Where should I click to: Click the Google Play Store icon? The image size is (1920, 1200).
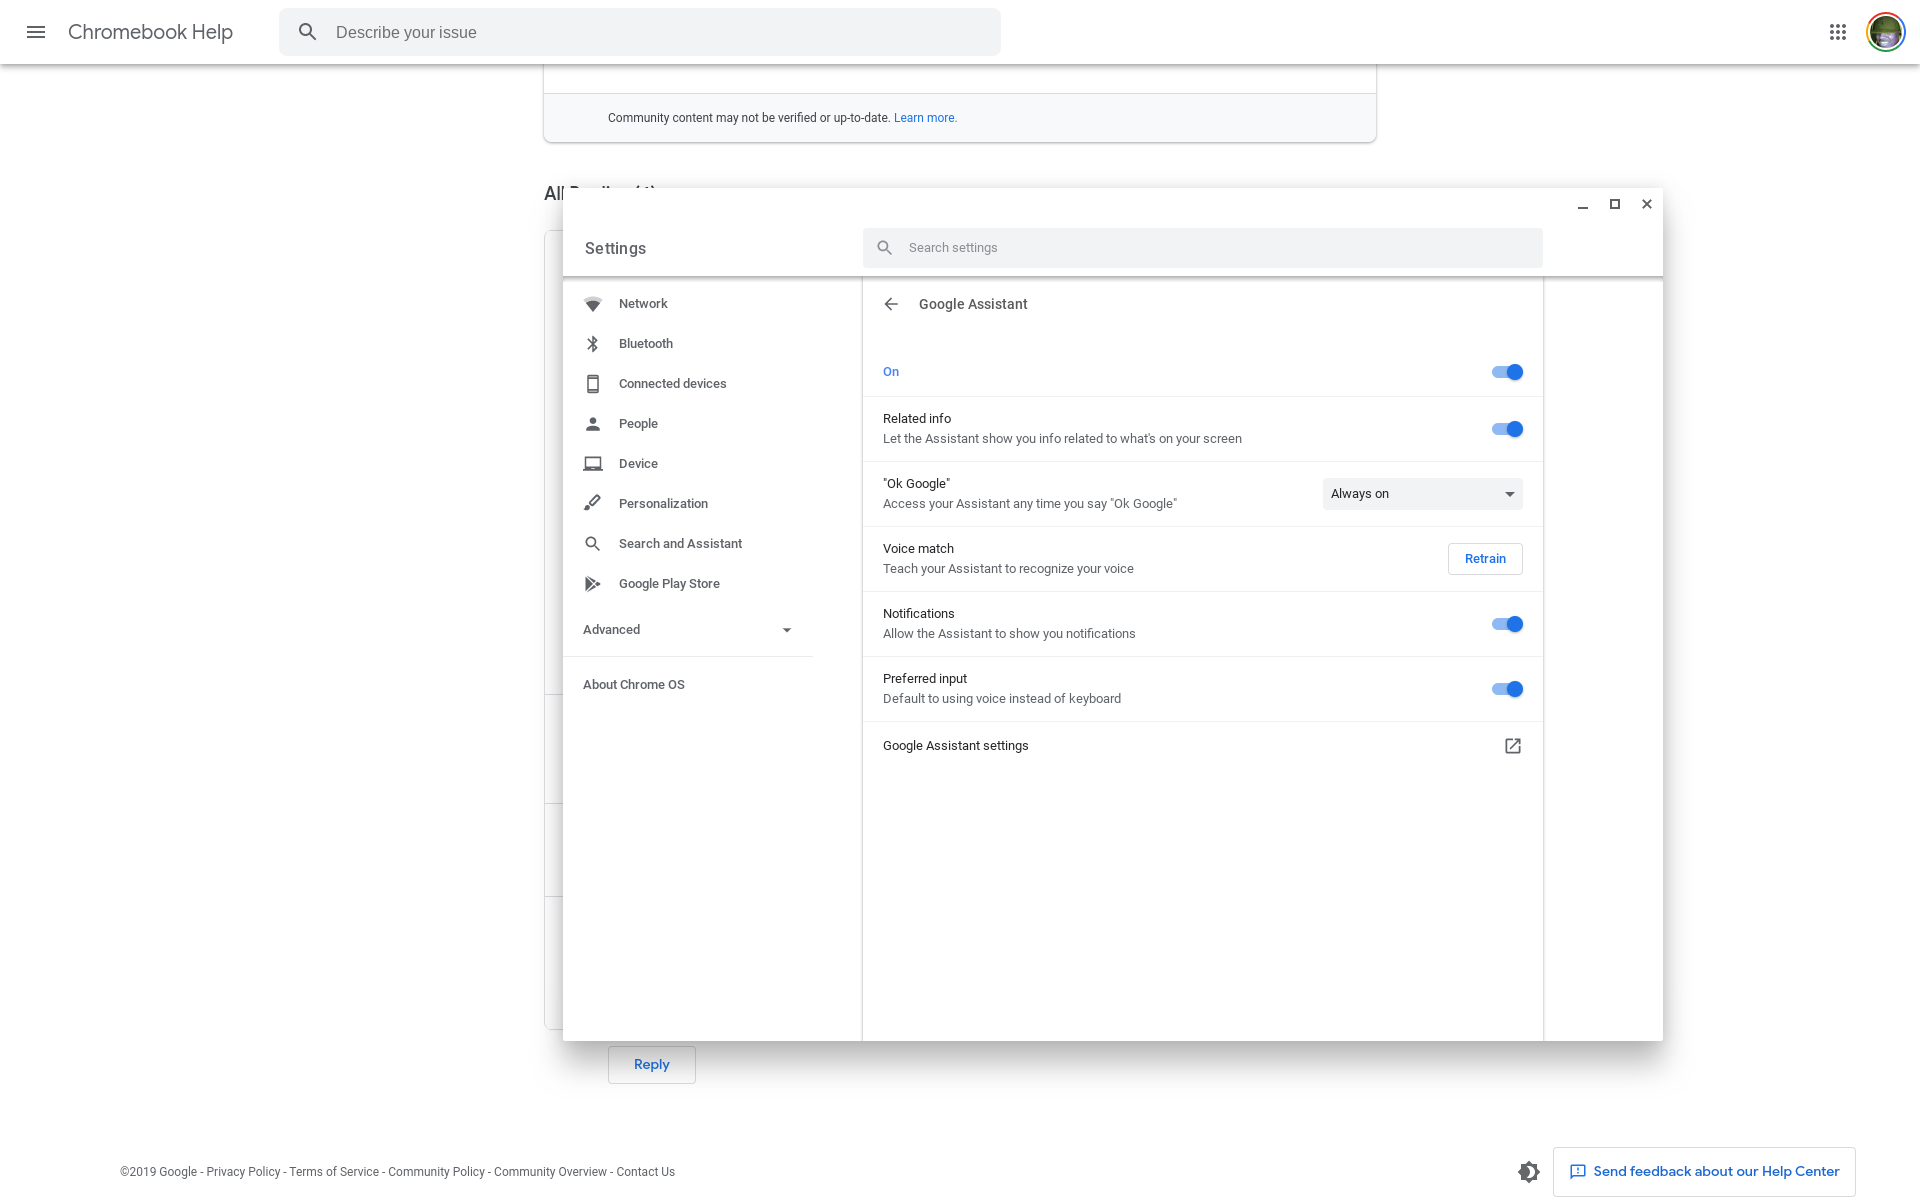(x=593, y=584)
